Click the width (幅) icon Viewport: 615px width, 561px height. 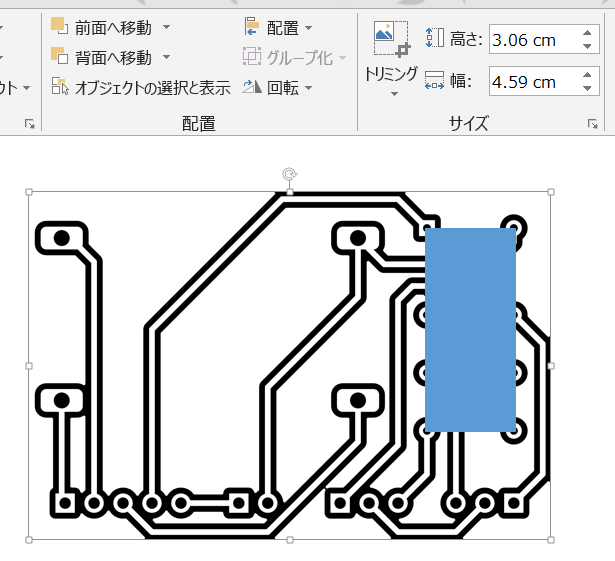pyautogui.click(x=435, y=80)
